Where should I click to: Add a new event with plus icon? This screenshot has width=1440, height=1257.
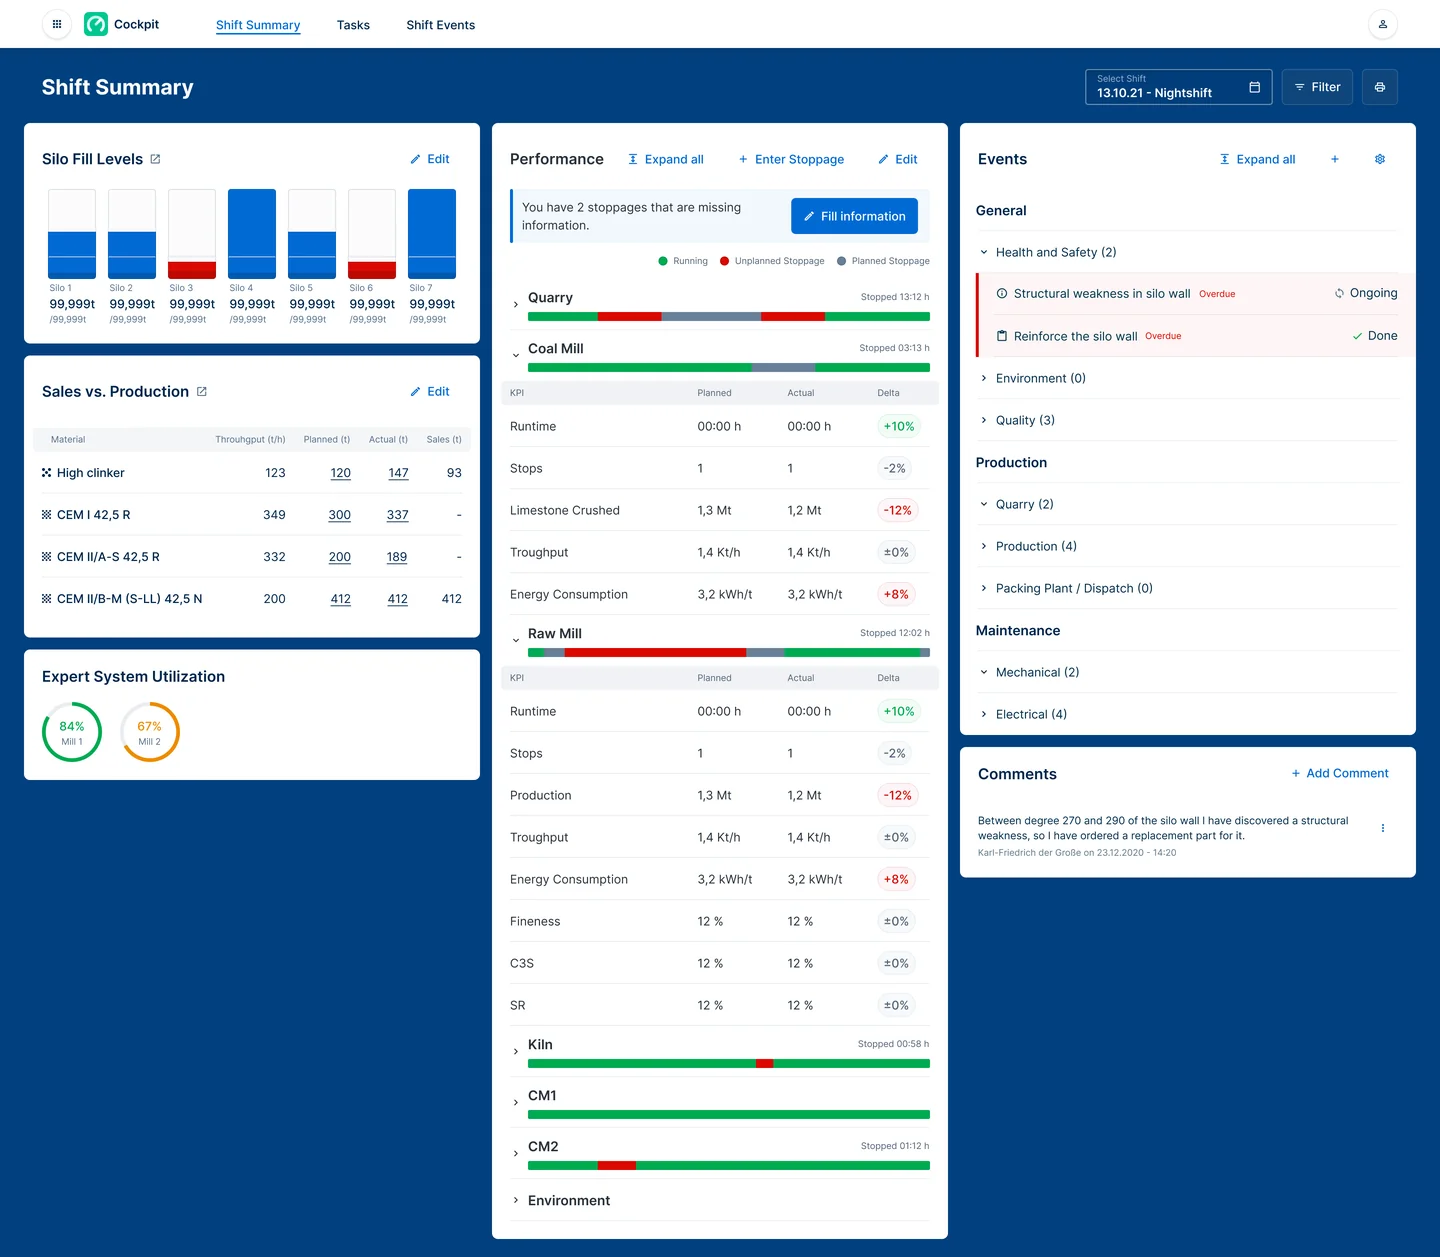pos(1335,159)
